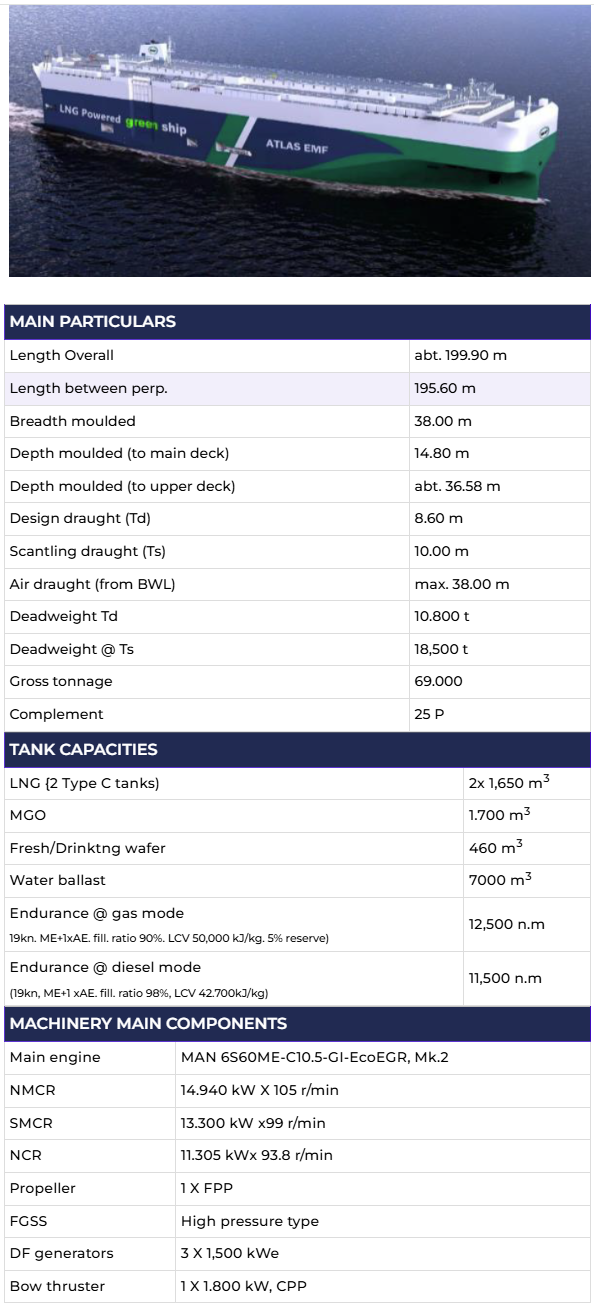
Task: Select the Endurance @ gas mode row
Action: [297, 924]
